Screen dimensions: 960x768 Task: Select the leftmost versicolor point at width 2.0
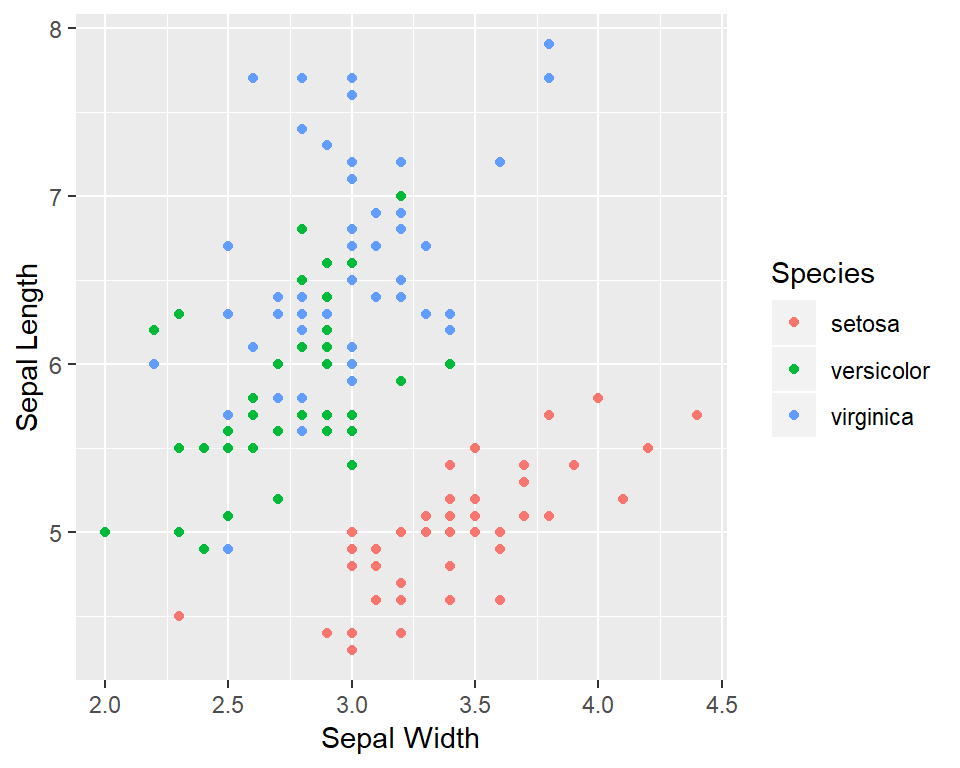[105, 532]
